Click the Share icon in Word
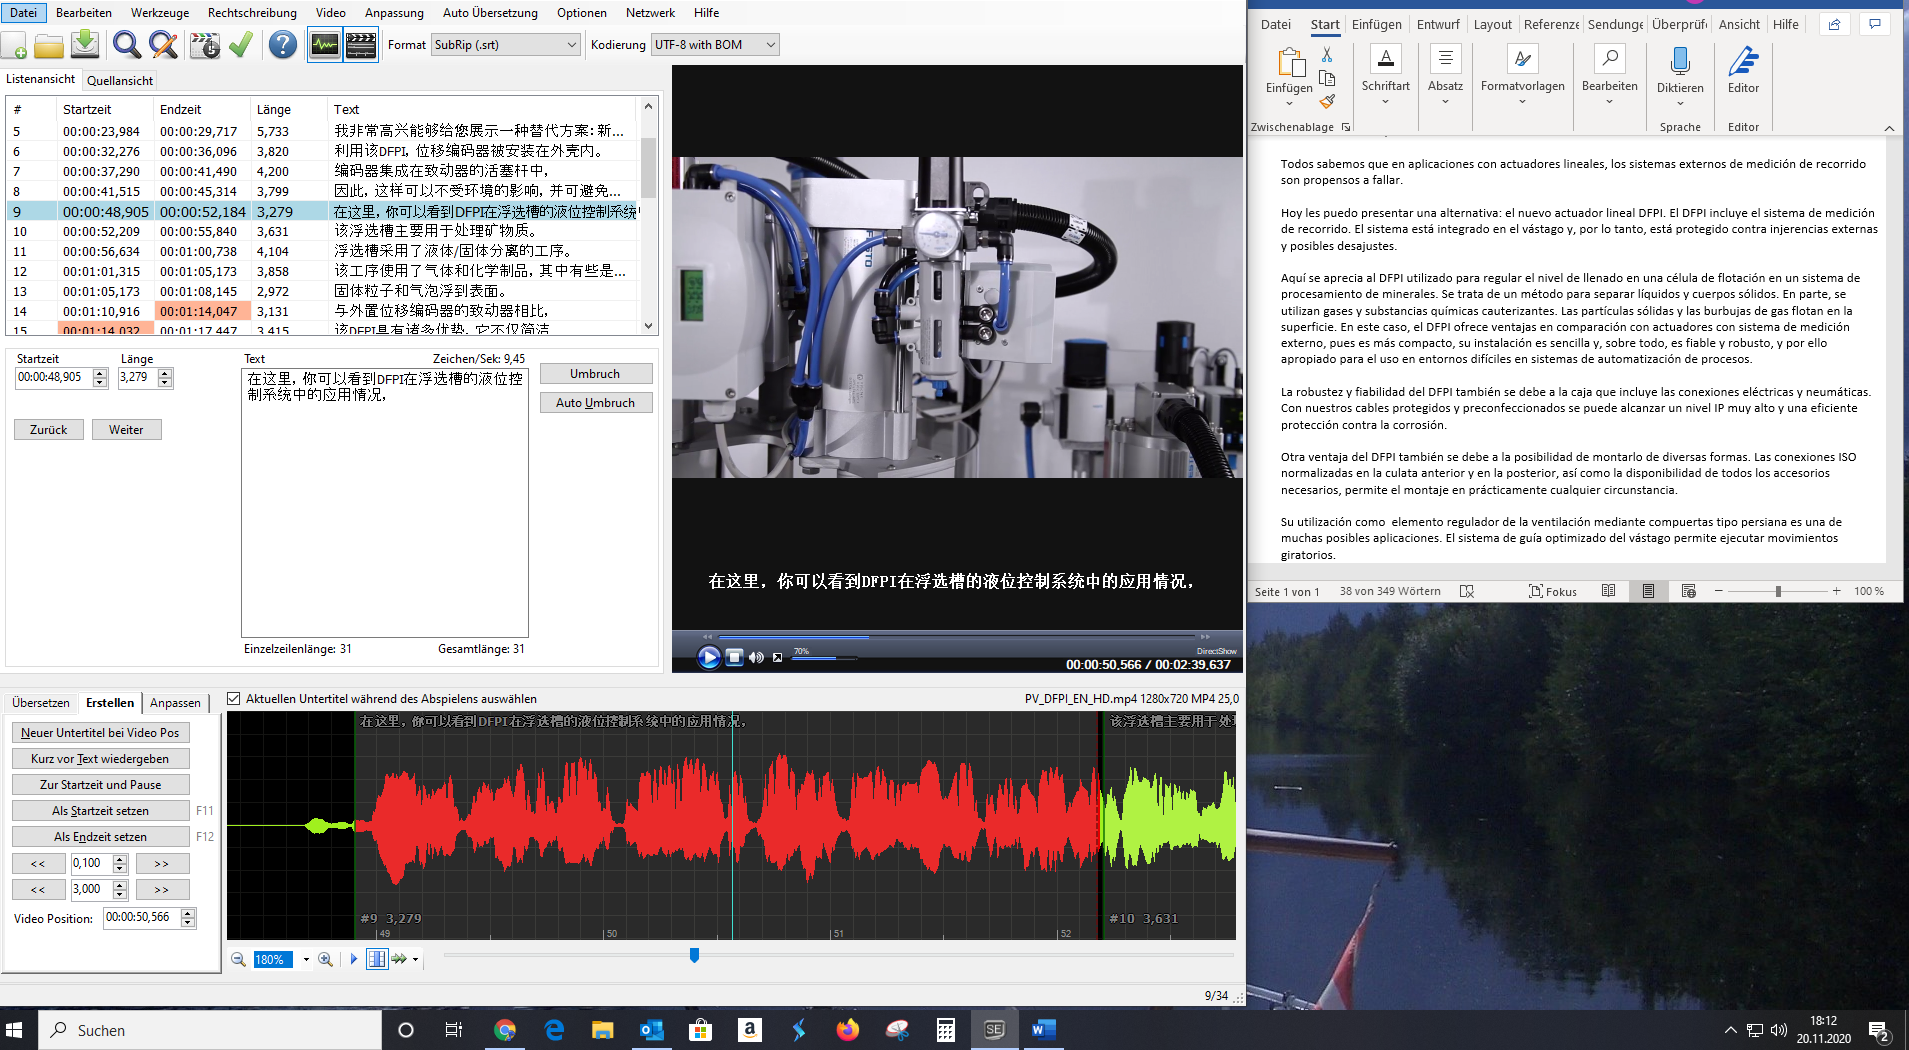The width and height of the screenshot is (1909, 1050). 1834,25
